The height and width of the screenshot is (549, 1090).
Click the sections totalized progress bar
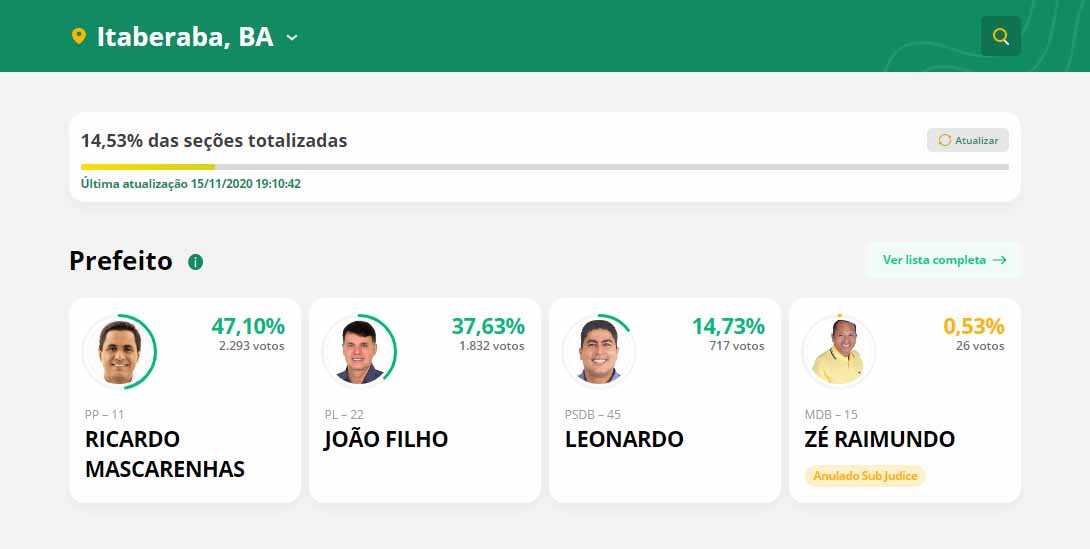click(544, 167)
